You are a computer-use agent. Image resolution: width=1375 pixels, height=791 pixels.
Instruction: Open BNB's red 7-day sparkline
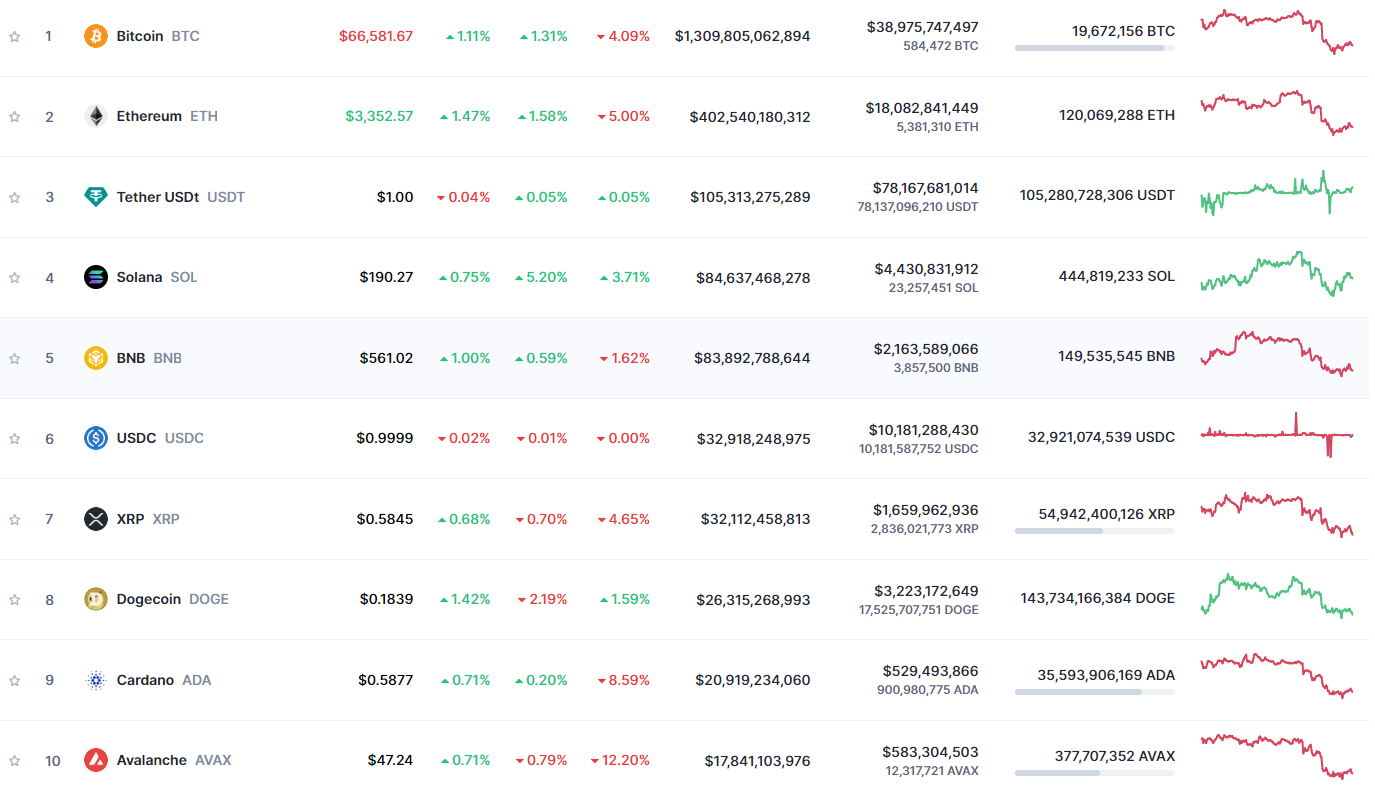pyautogui.click(x=1277, y=354)
